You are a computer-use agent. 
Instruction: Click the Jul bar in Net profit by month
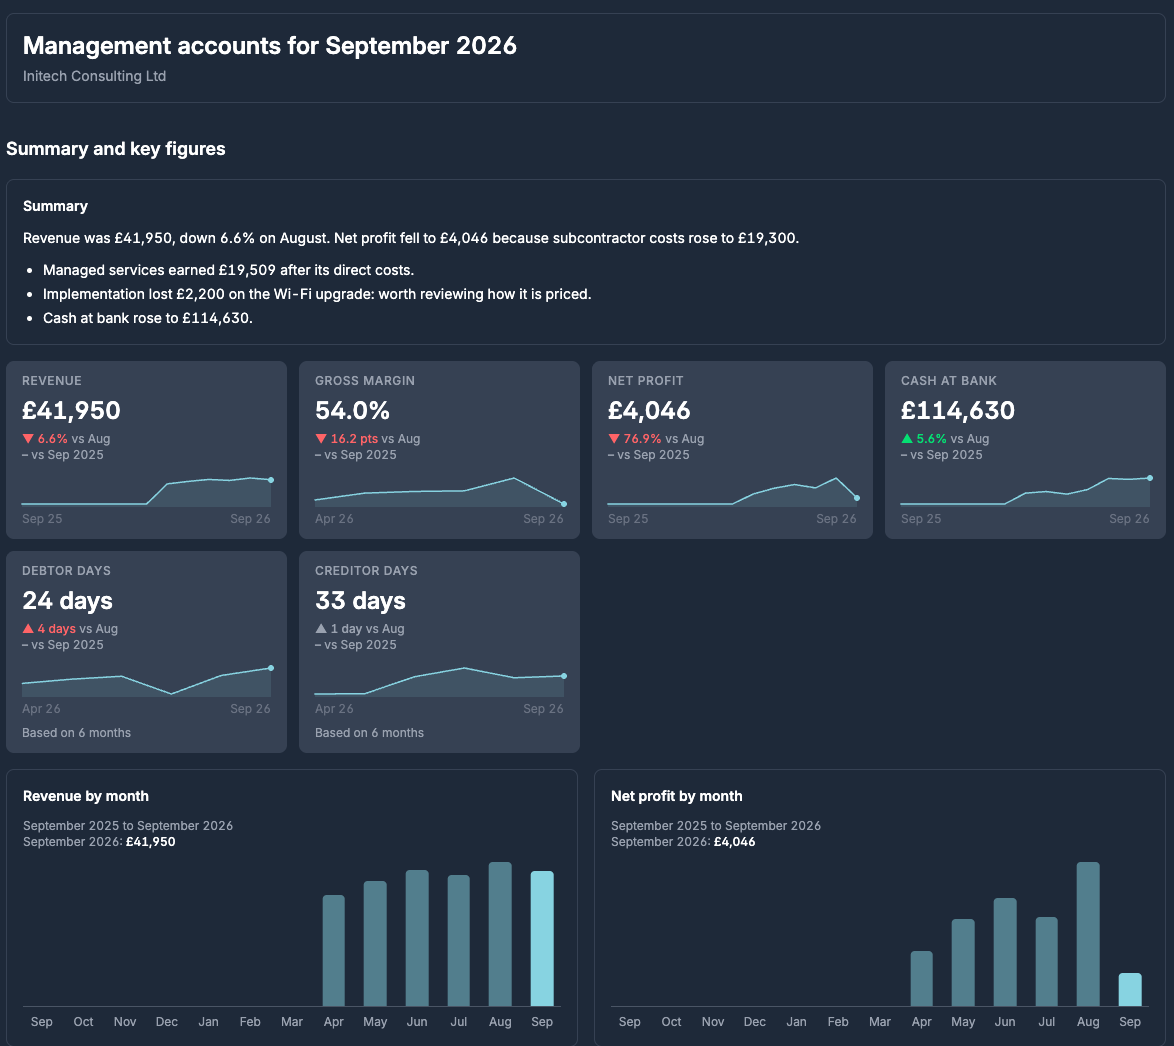pyautogui.click(x=1047, y=961)
